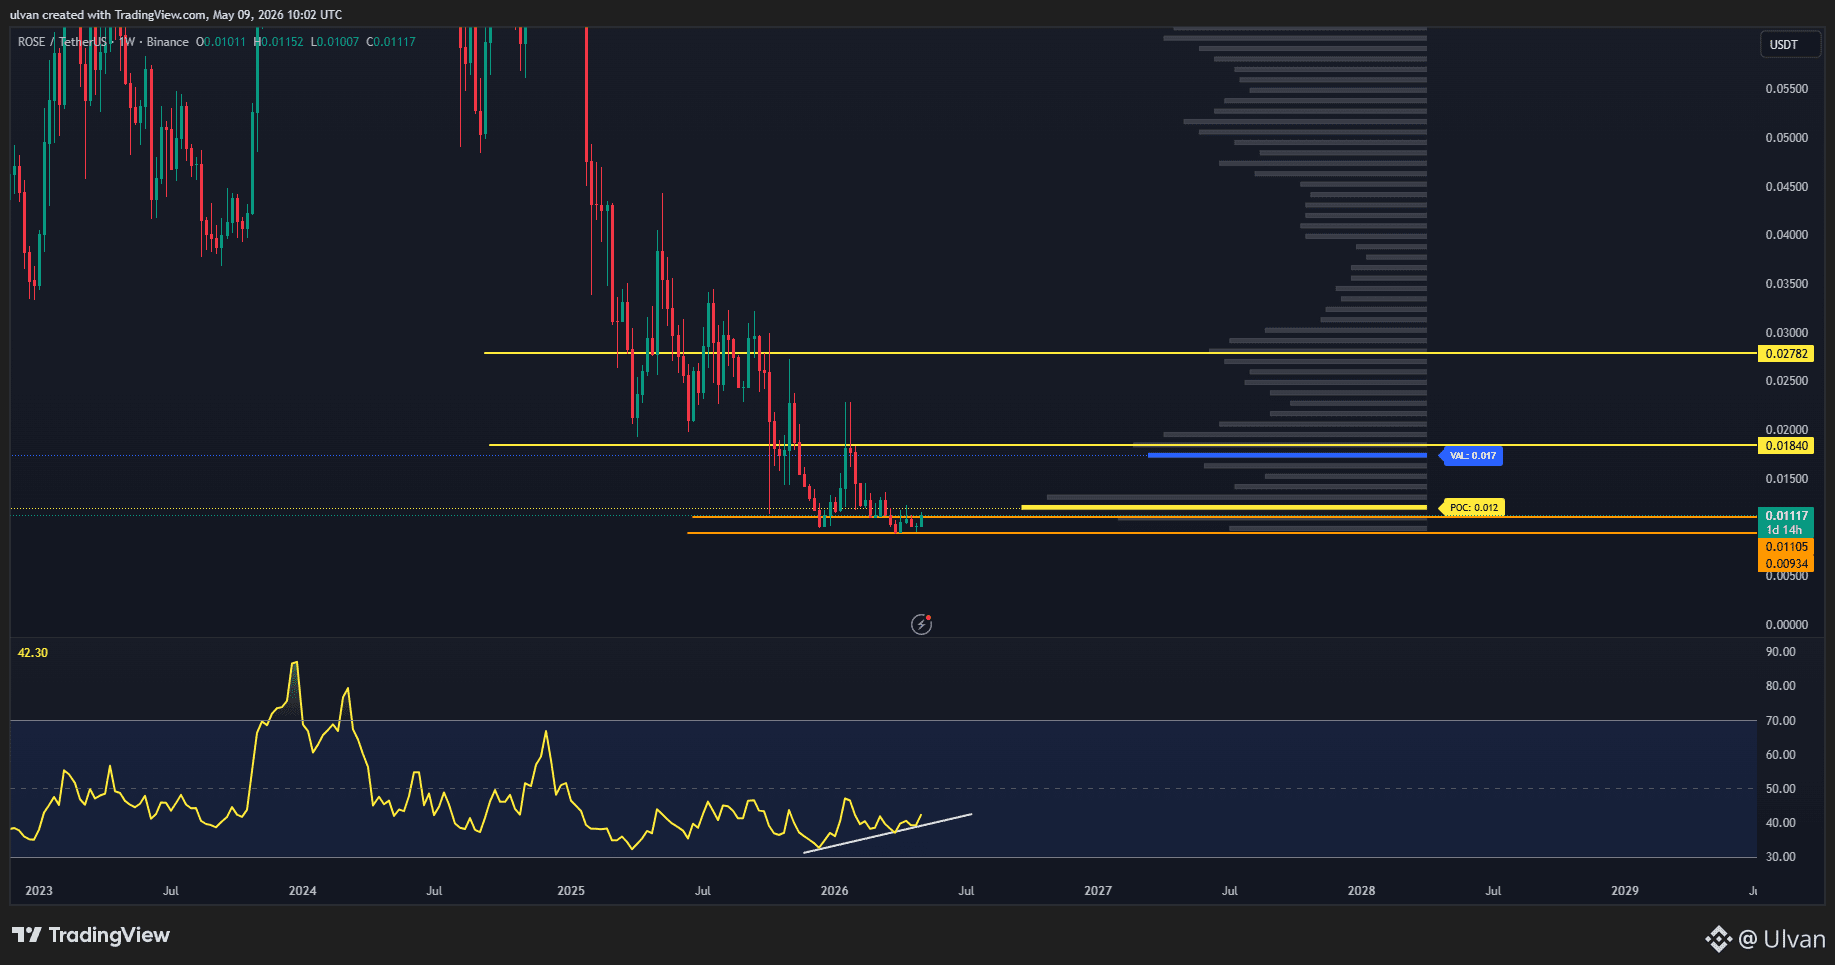1835x965 pixels.
Task: Click the 0.00000 price axis label
Action: (1787, 625)
